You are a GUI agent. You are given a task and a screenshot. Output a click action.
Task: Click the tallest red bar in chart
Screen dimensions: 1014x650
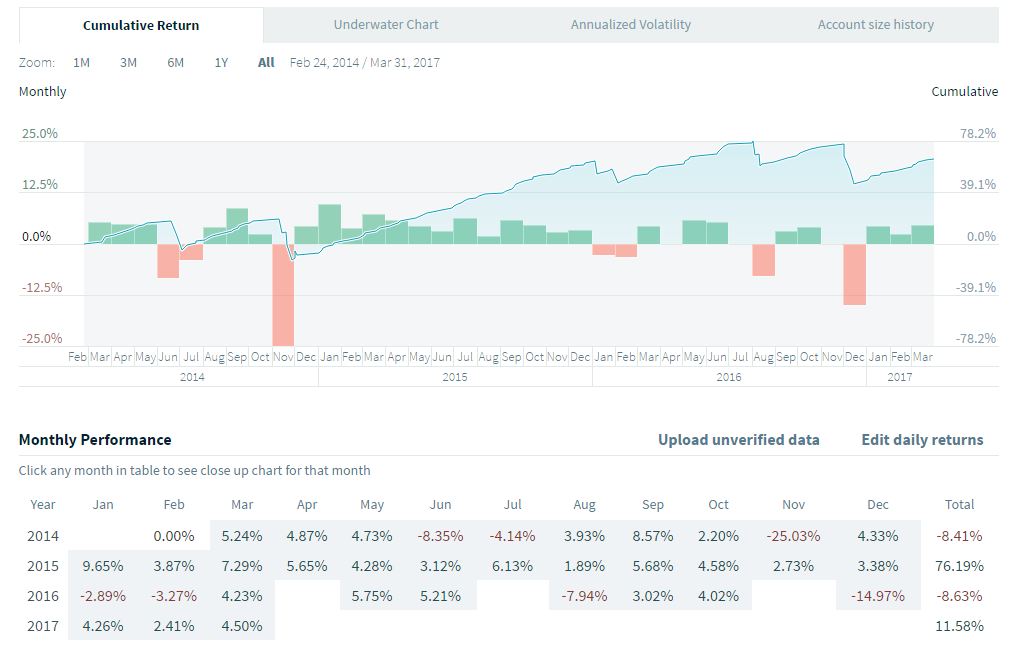click(283, 295)
